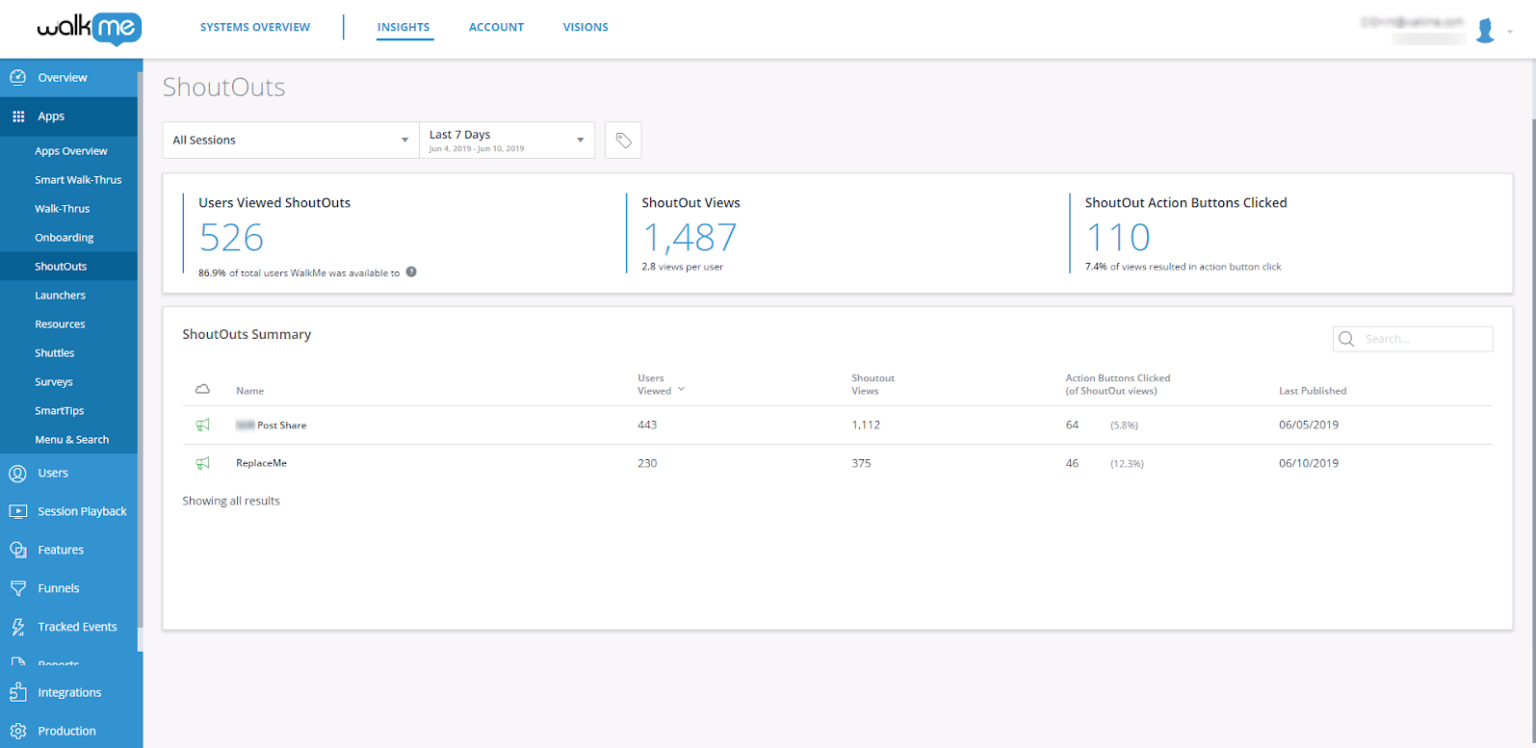Open the All Sessions dropdown
The image size is (1536, 748).
click(x=290, y=140)
